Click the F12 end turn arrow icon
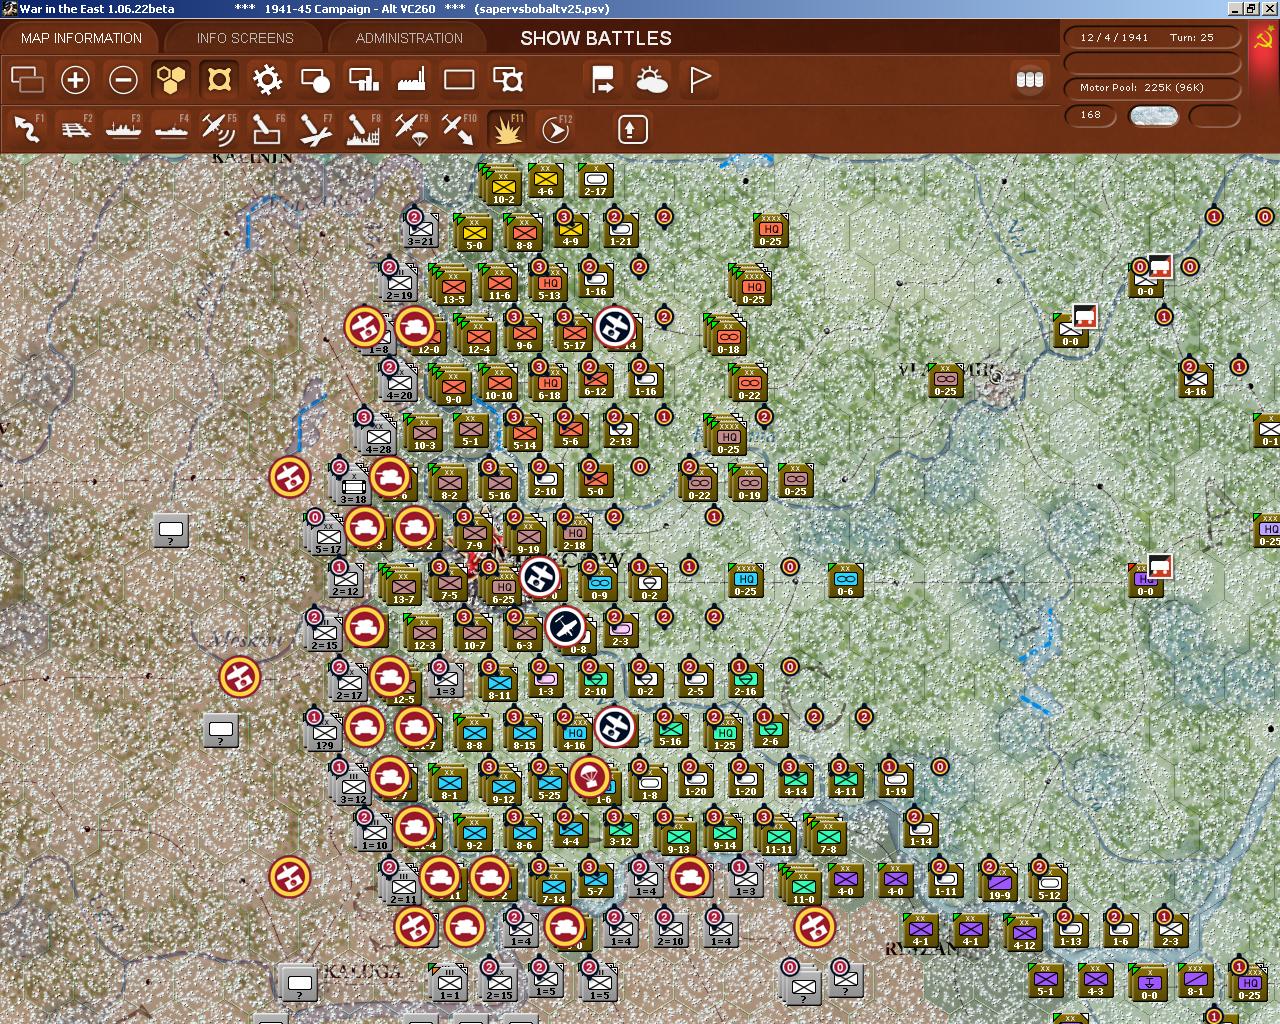Image resolution: width=1280 pixels, height=1024 pixels. [555, 129]
